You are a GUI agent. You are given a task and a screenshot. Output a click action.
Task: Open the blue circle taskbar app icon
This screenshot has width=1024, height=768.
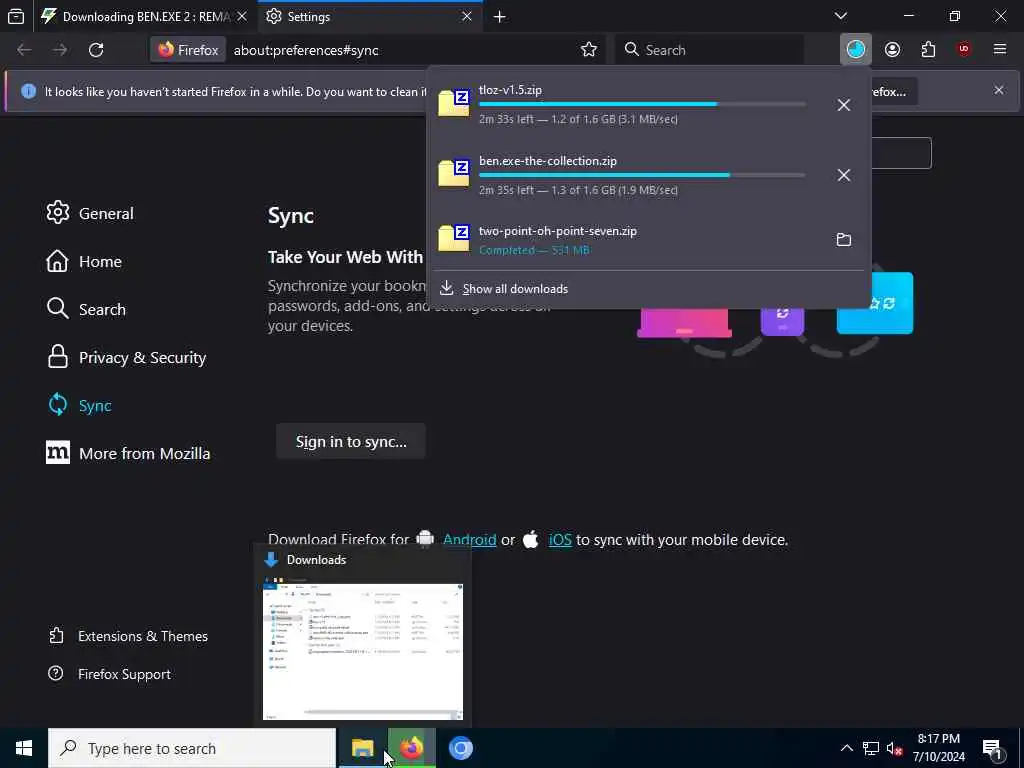pos(460,748)
